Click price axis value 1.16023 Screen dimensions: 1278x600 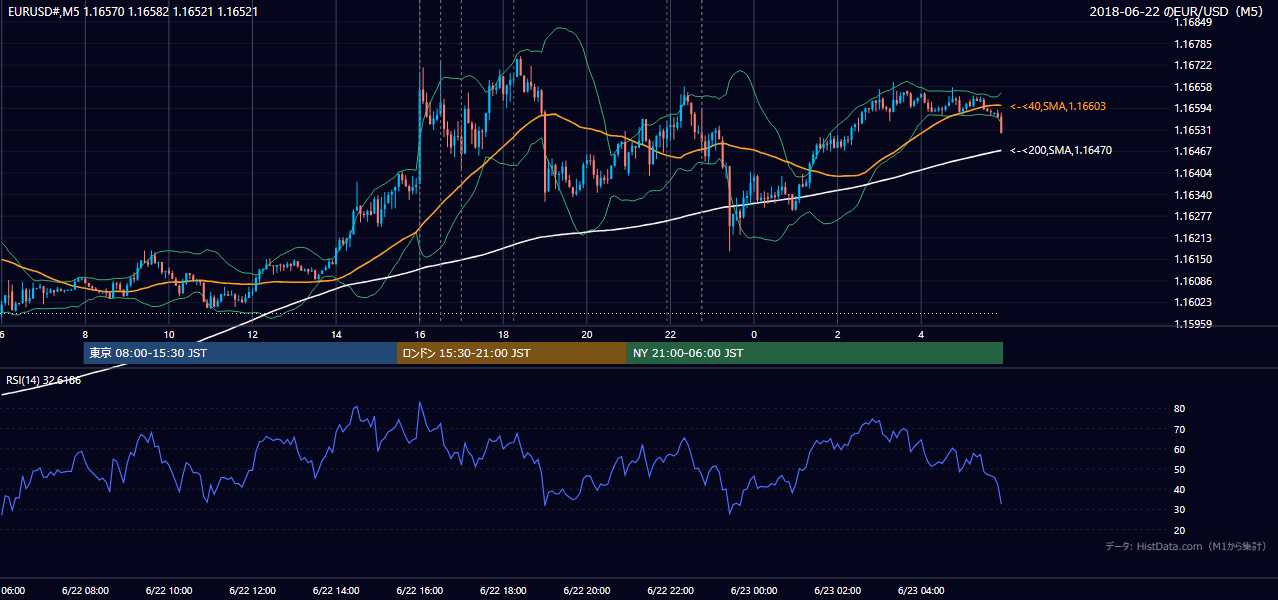point(1193,302)
